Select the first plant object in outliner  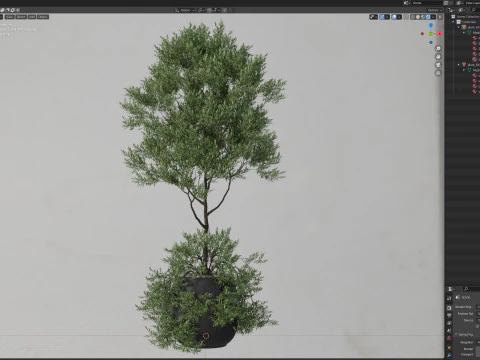pos(471,27)
